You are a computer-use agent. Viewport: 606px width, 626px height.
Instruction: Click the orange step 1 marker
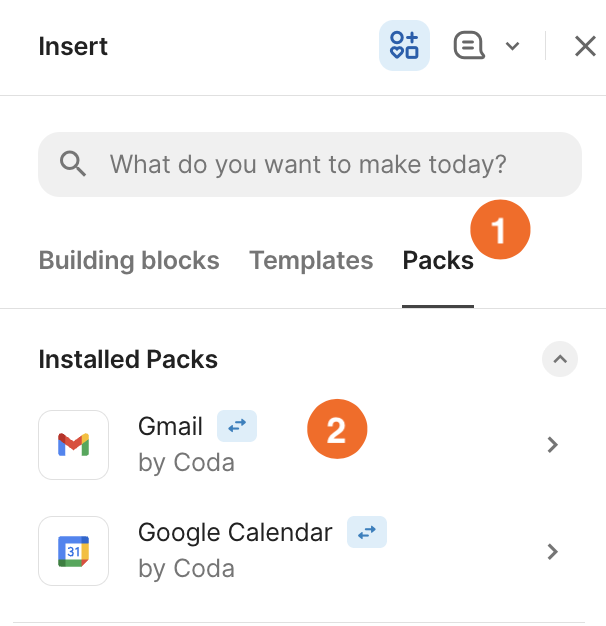click(x=500, y=231)
